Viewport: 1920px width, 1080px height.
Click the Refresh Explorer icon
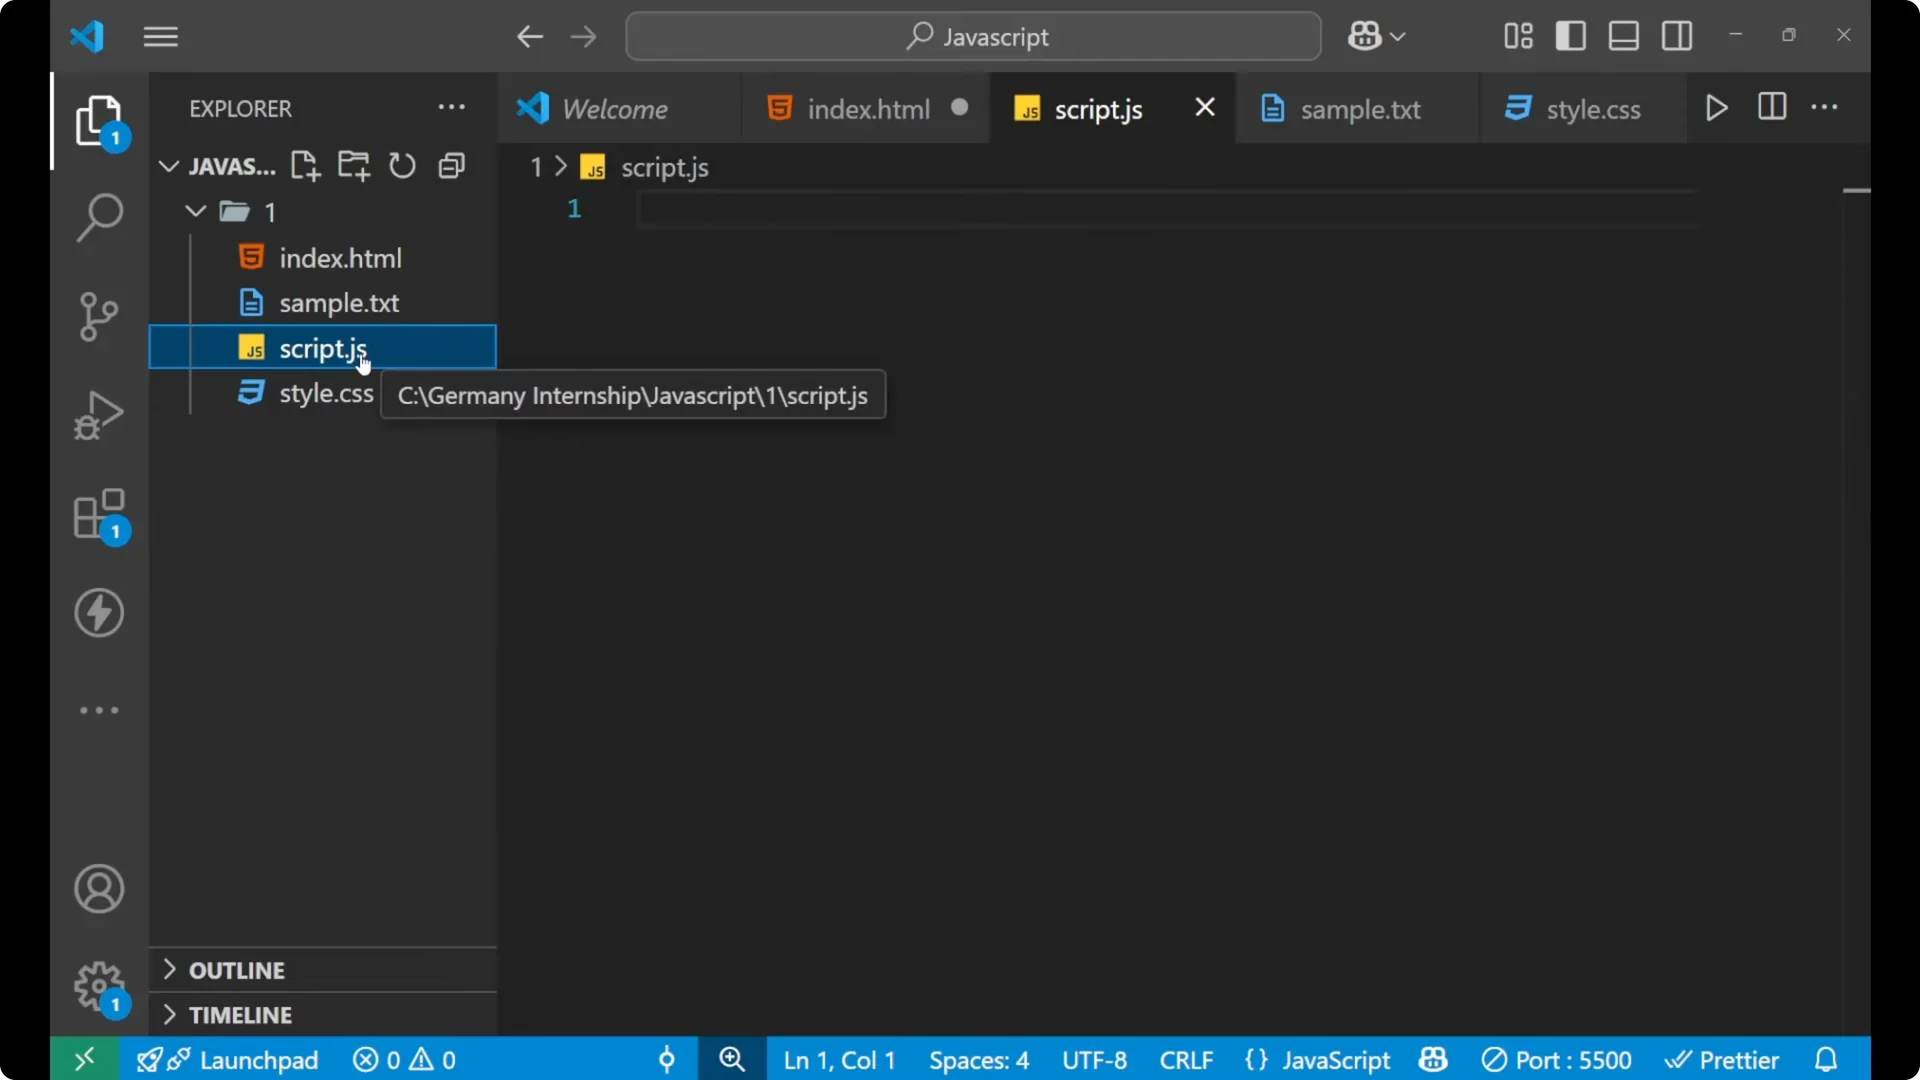402,166
